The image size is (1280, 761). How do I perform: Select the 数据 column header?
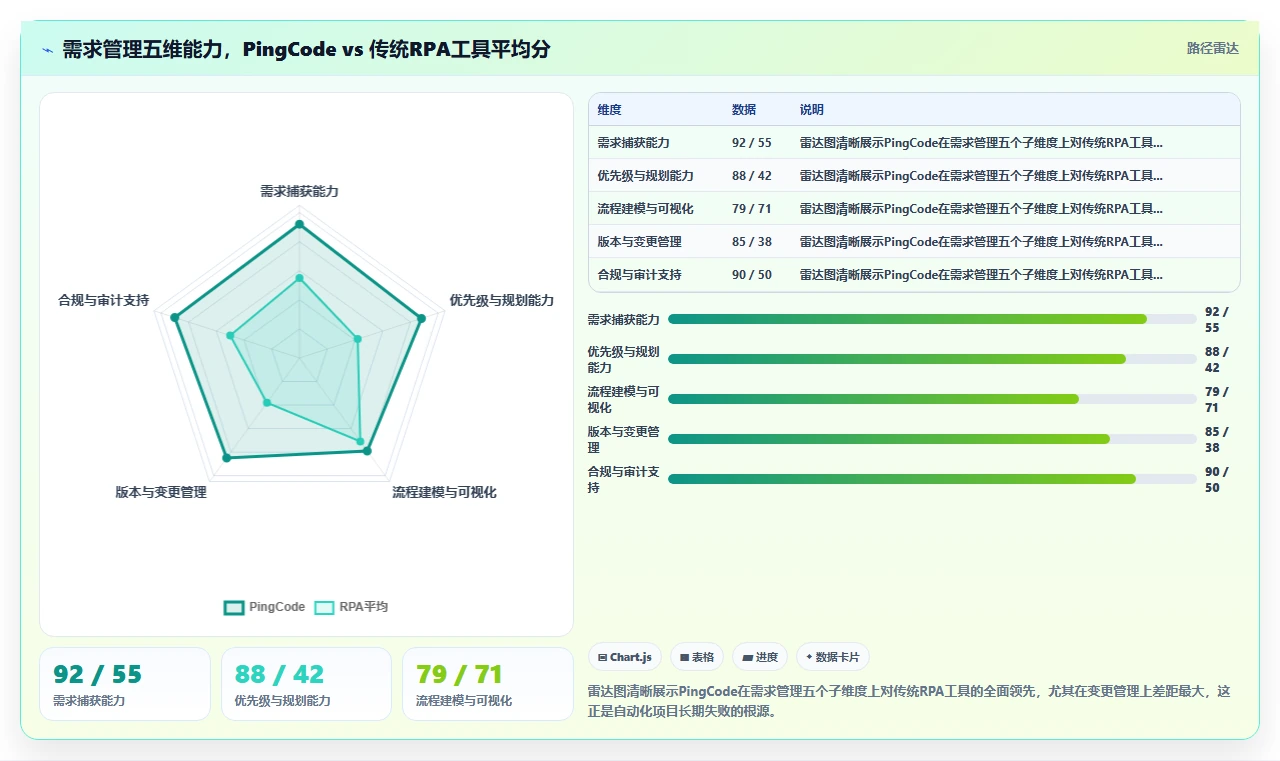[744, 110]
